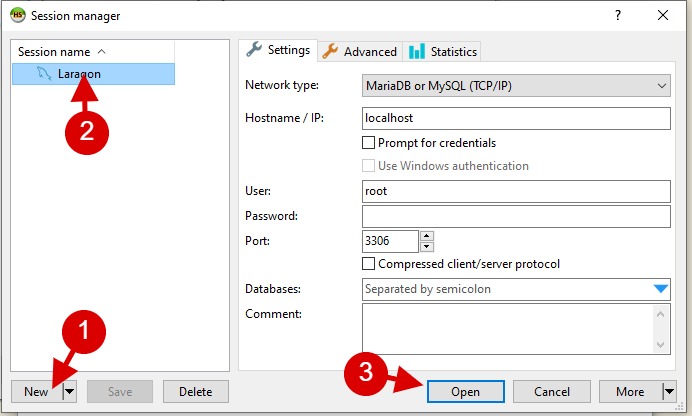
Task: Click the Delete button
Action: click(196, 391)
